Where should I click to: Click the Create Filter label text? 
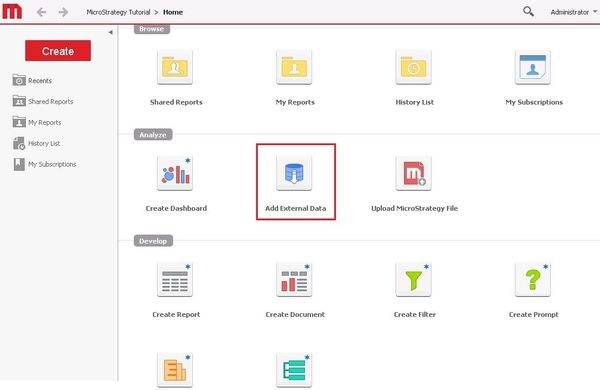tap(415, 315)
